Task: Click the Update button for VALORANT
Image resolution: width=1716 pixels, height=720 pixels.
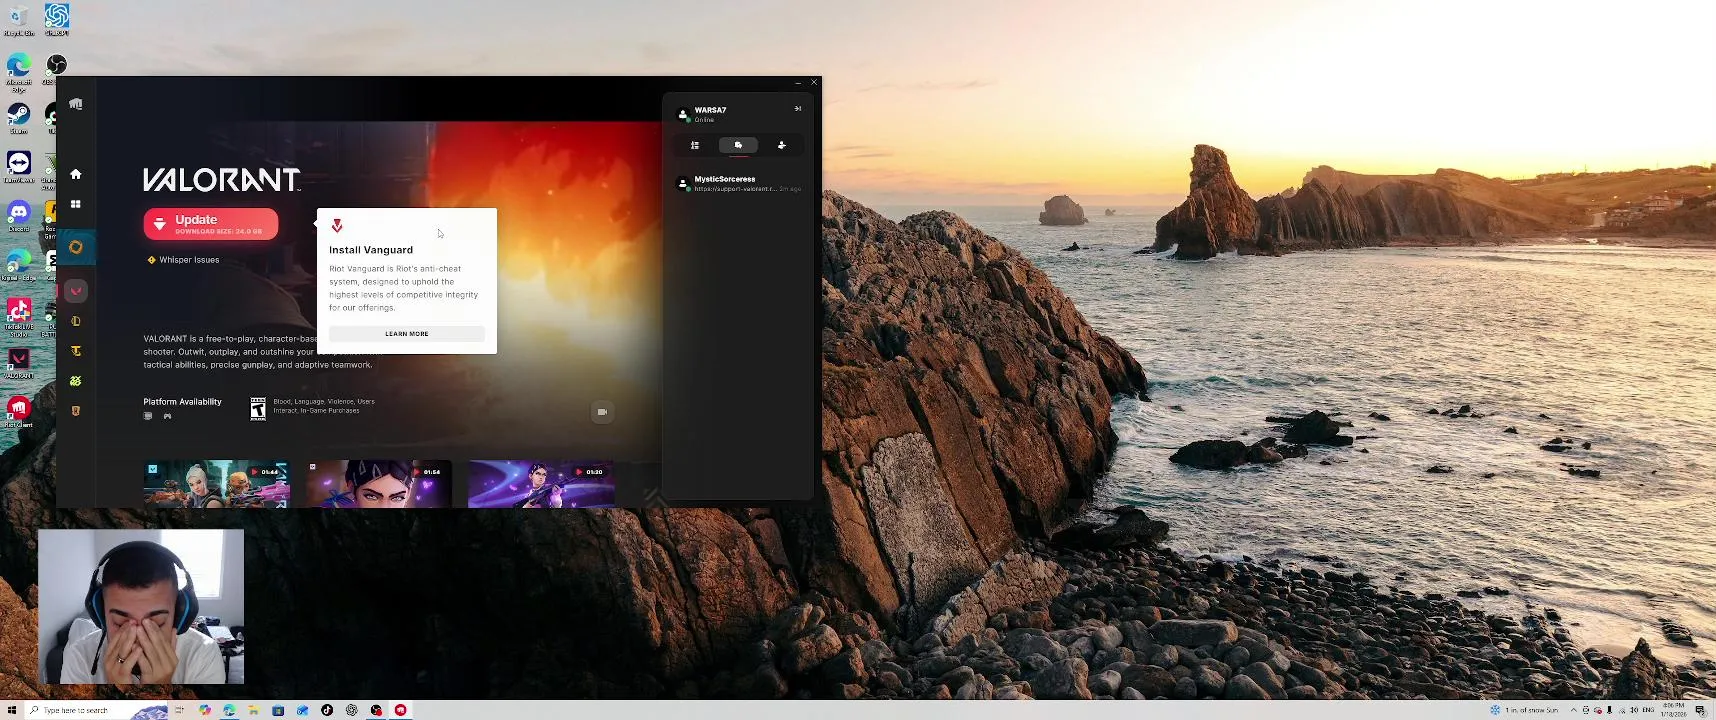Action: 211,224
